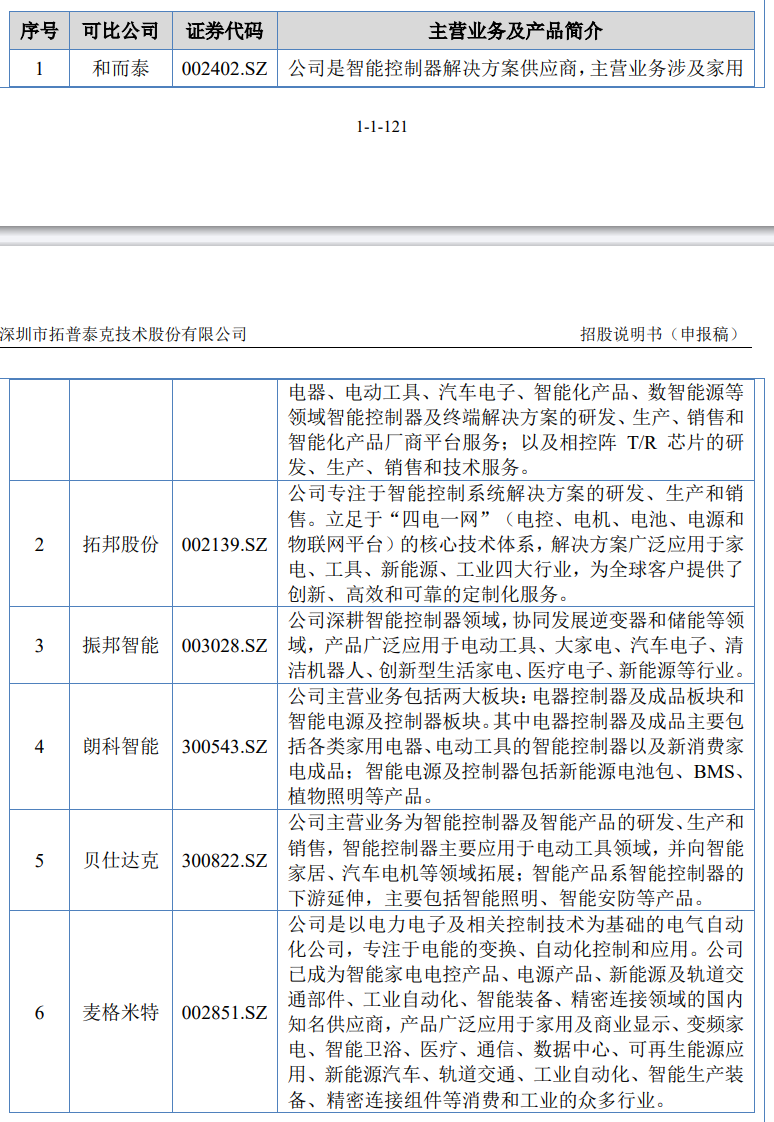Click page header 深圳市拓普泰克技术股份有限公司
This screenshot has width=774, height=1122.
pos(123,335)
